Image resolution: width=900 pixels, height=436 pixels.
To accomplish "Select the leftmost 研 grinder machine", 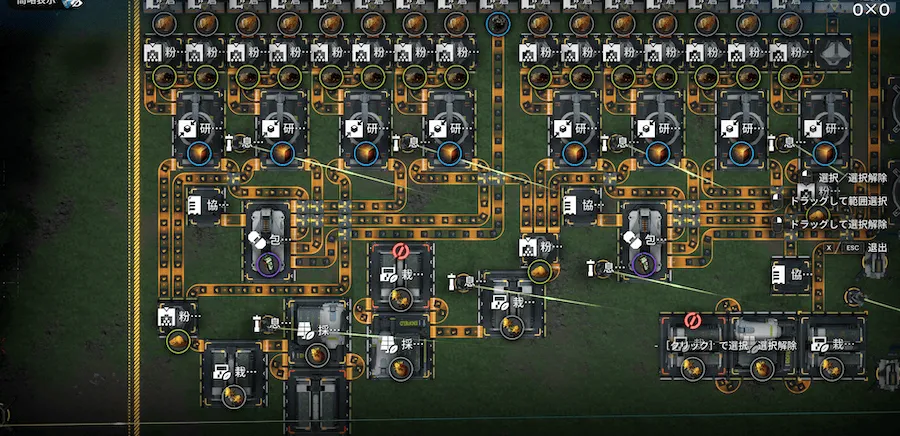I will [199, 129].
